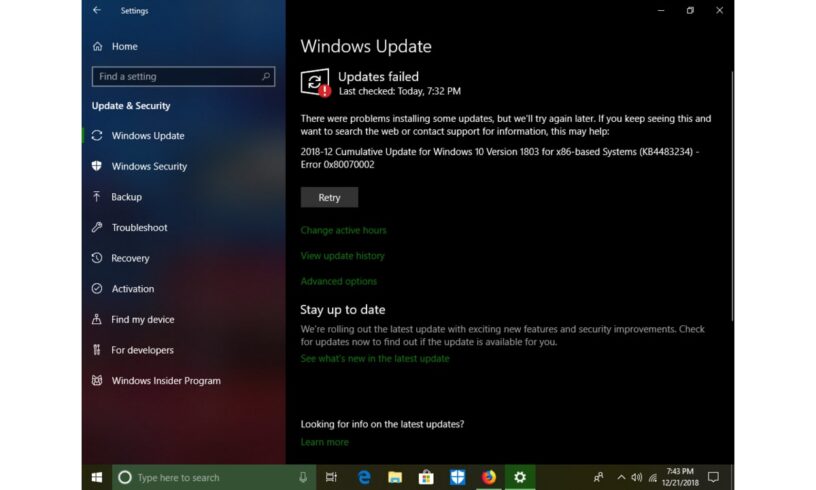The width and height of the screenshot is (816, 490).
Task: Switch to Firefox in the taskbar
Action: [489, 478]
